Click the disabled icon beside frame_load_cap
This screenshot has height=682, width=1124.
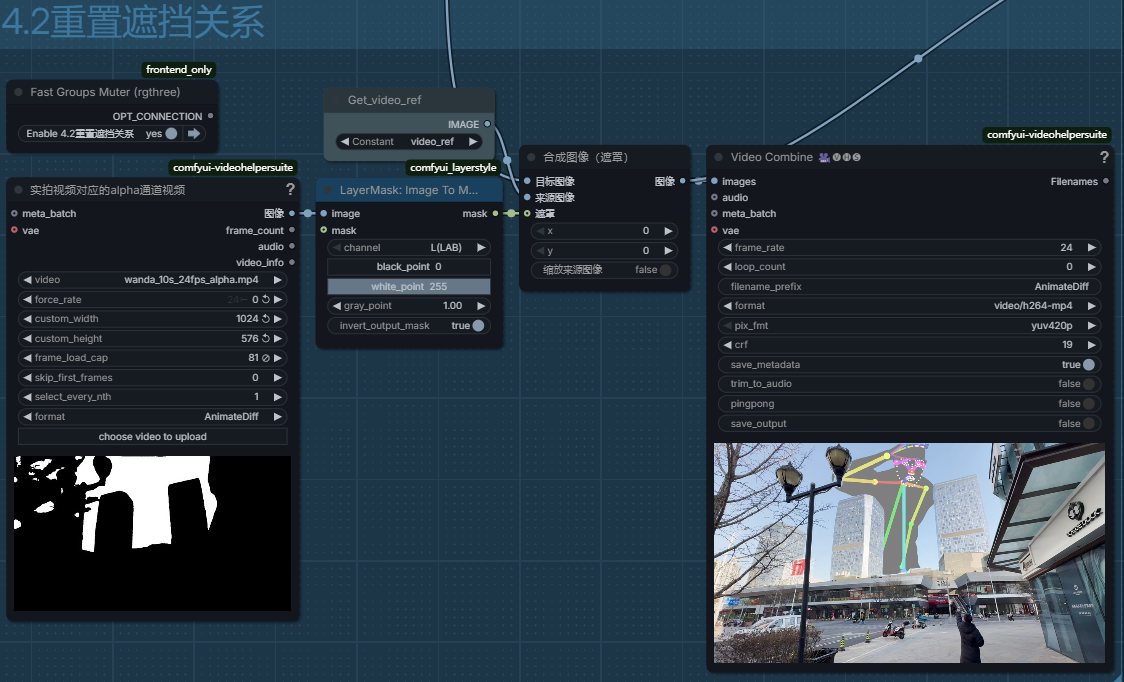click(x=267, y=358)
